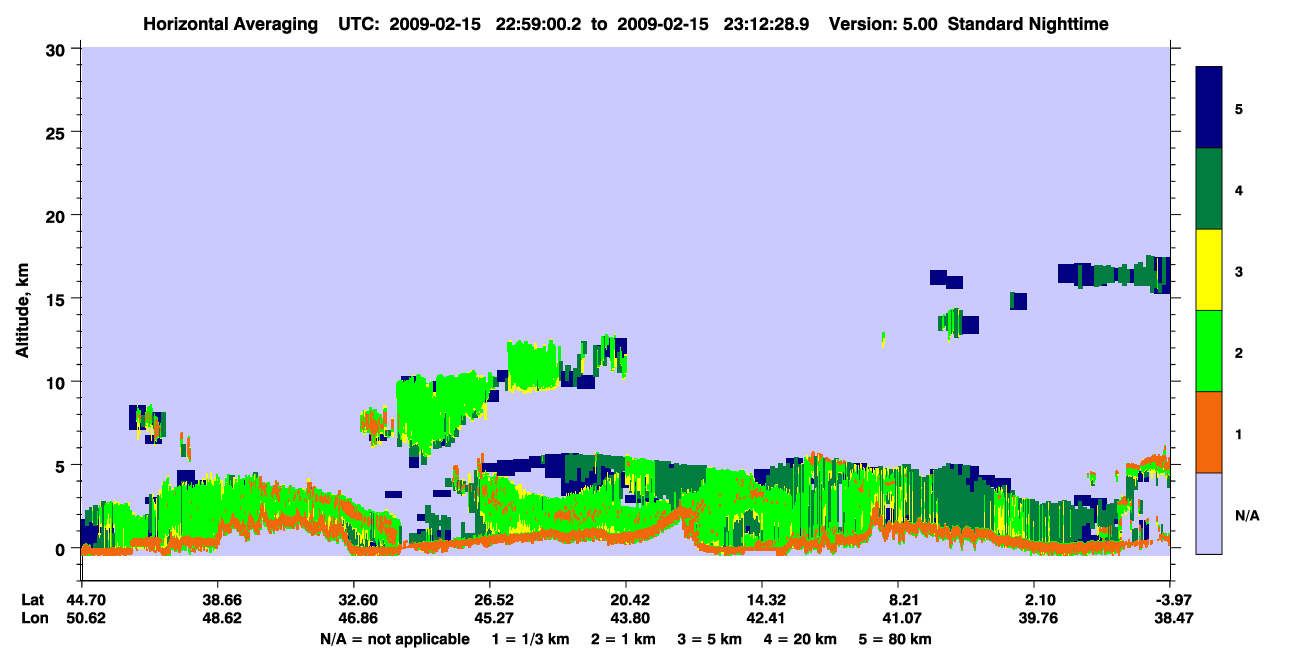The height and width of the screenshot is (667, 1300).
Task: Click legend entry '1 = 1/3 km'
Action: click(529, 639)
